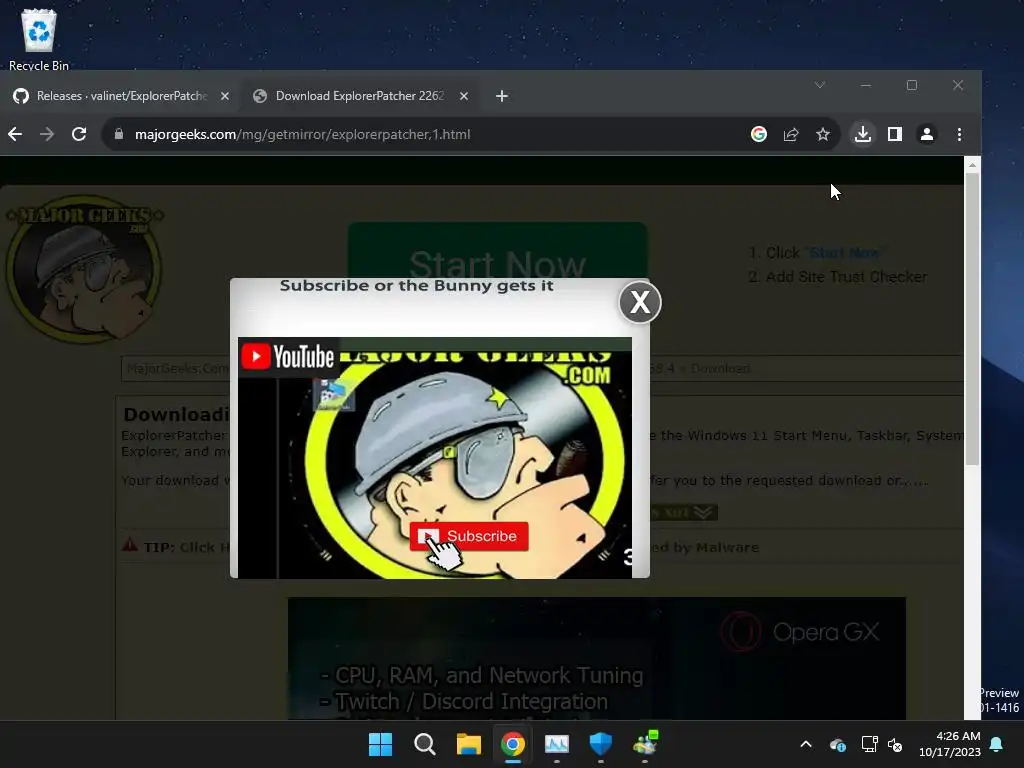
Task: Click the YouTube logo in the popup video
Action: point(288,357)
